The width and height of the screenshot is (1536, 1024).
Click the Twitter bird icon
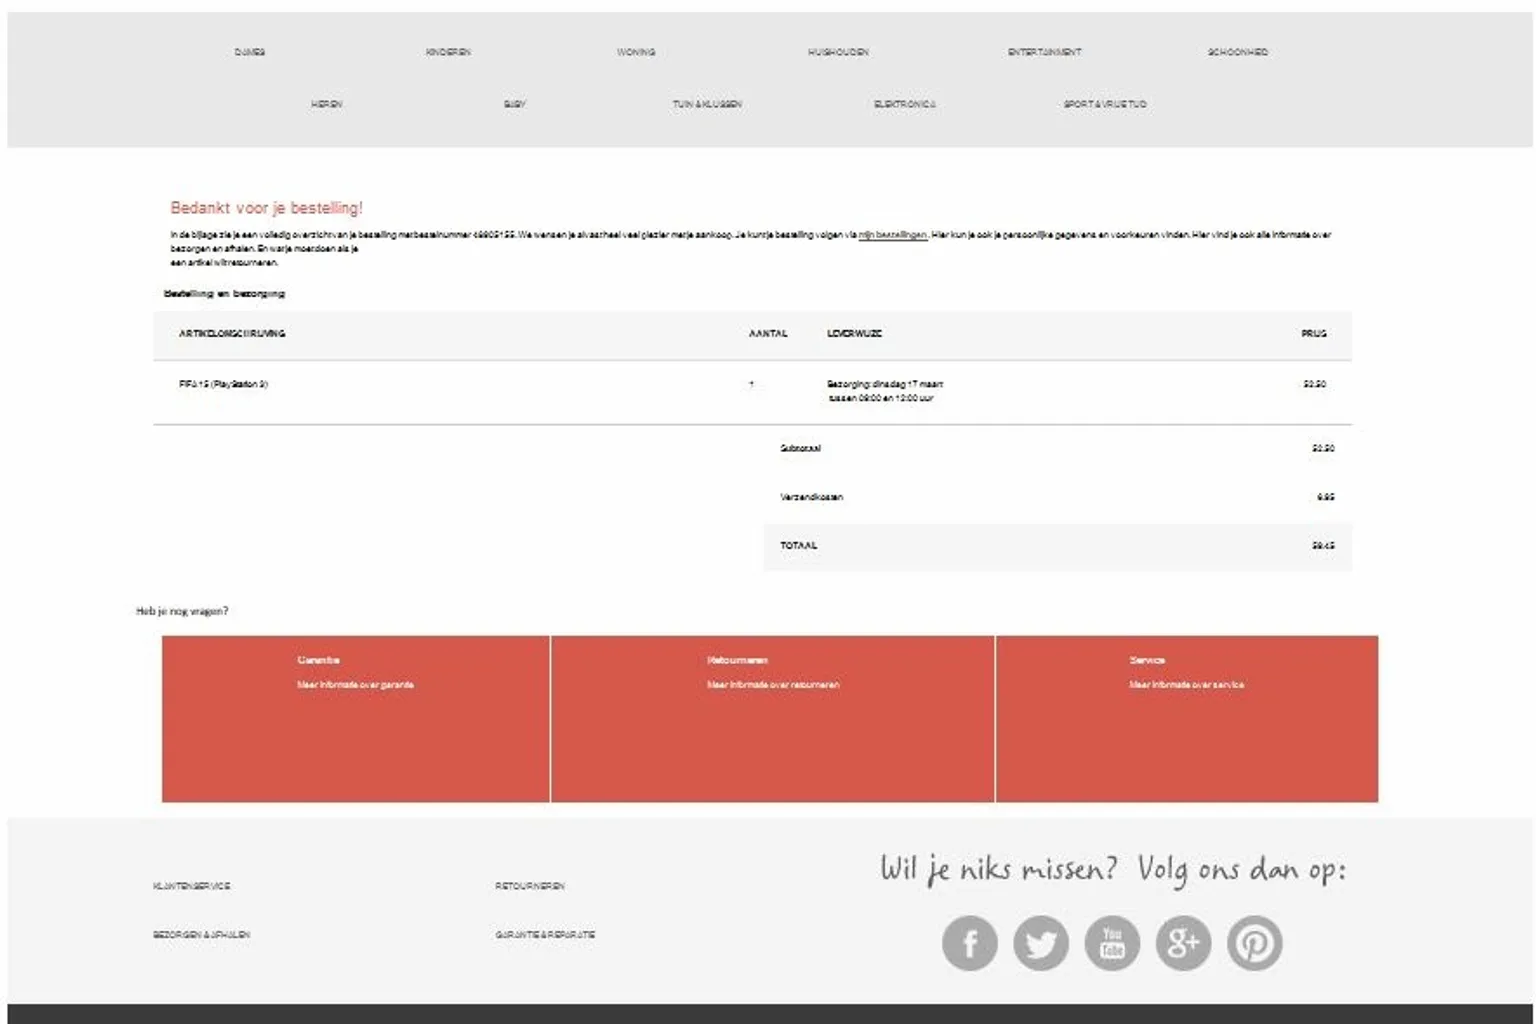(1040, 943)
